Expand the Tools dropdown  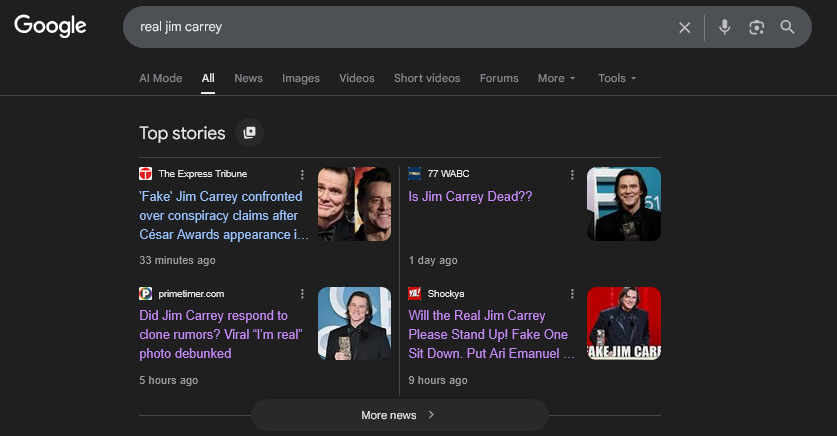pyautogui.click(x=616, y=78)
